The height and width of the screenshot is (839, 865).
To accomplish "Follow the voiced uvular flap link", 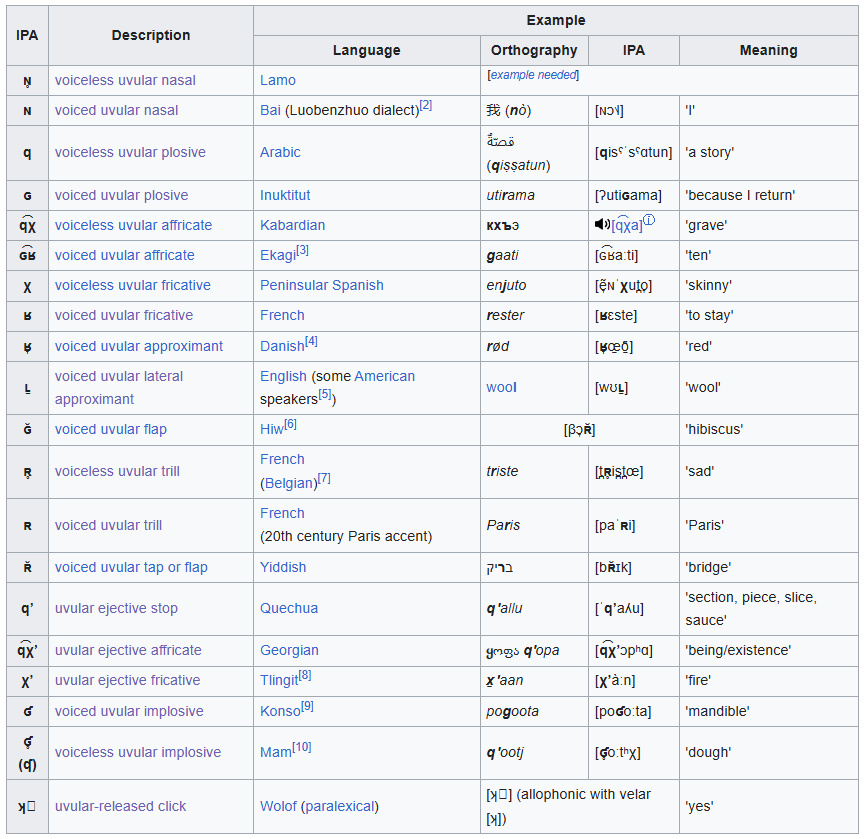I will pos(111,429).
